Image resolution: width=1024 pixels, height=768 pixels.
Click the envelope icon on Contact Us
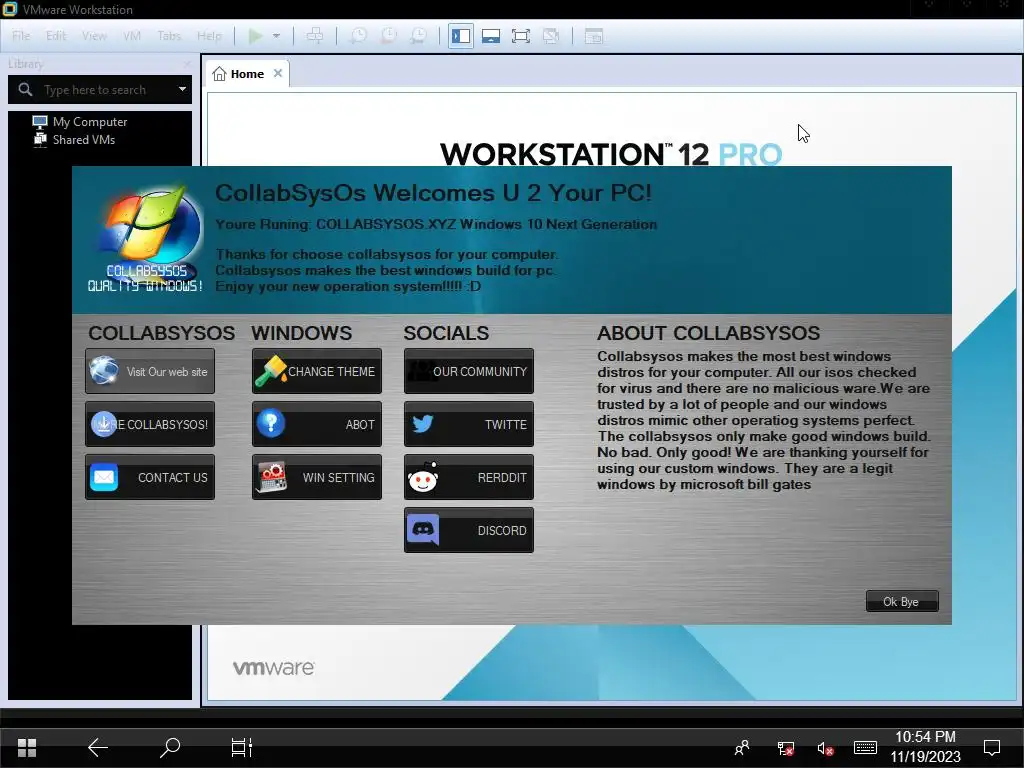[x=104, y=477]
